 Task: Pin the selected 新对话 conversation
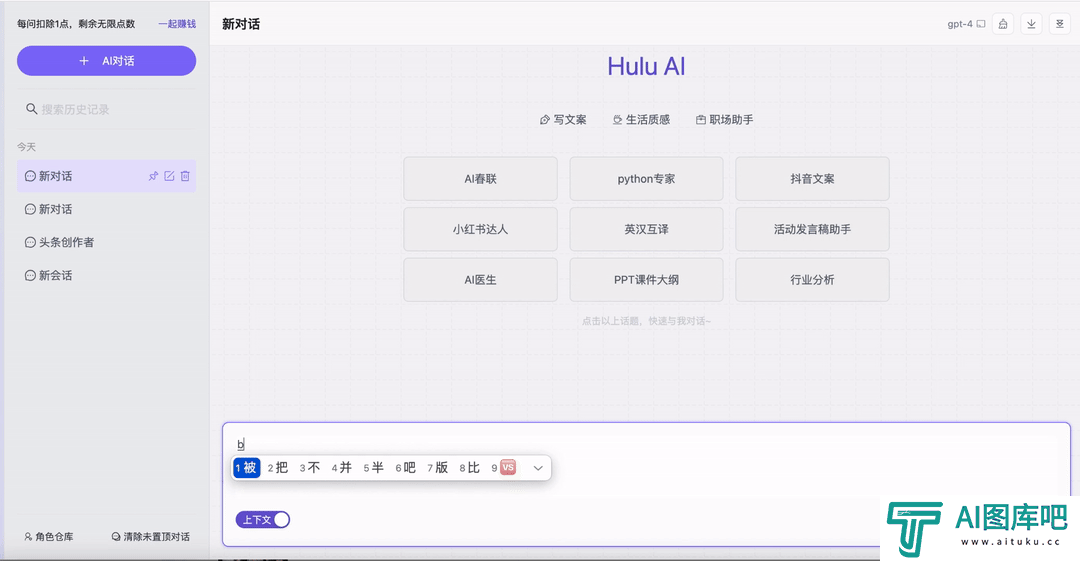coord(153,176)
